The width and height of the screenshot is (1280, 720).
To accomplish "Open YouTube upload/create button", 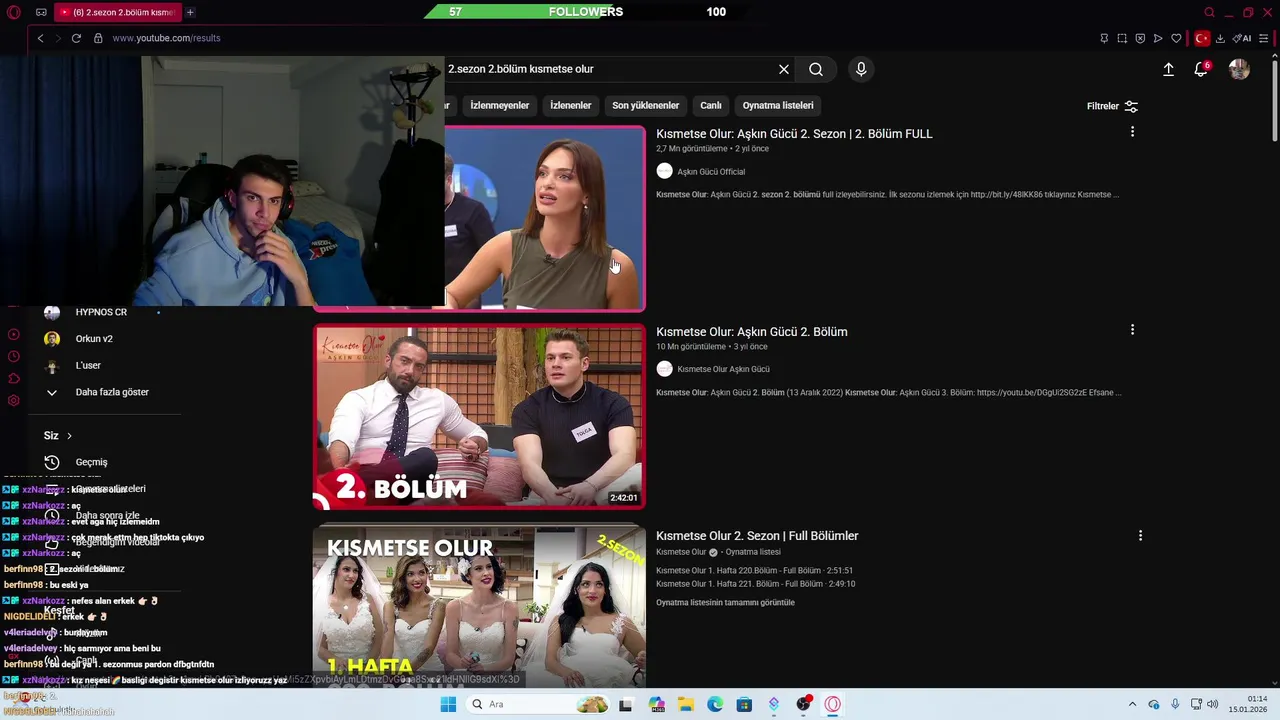I will point(1168,69).
